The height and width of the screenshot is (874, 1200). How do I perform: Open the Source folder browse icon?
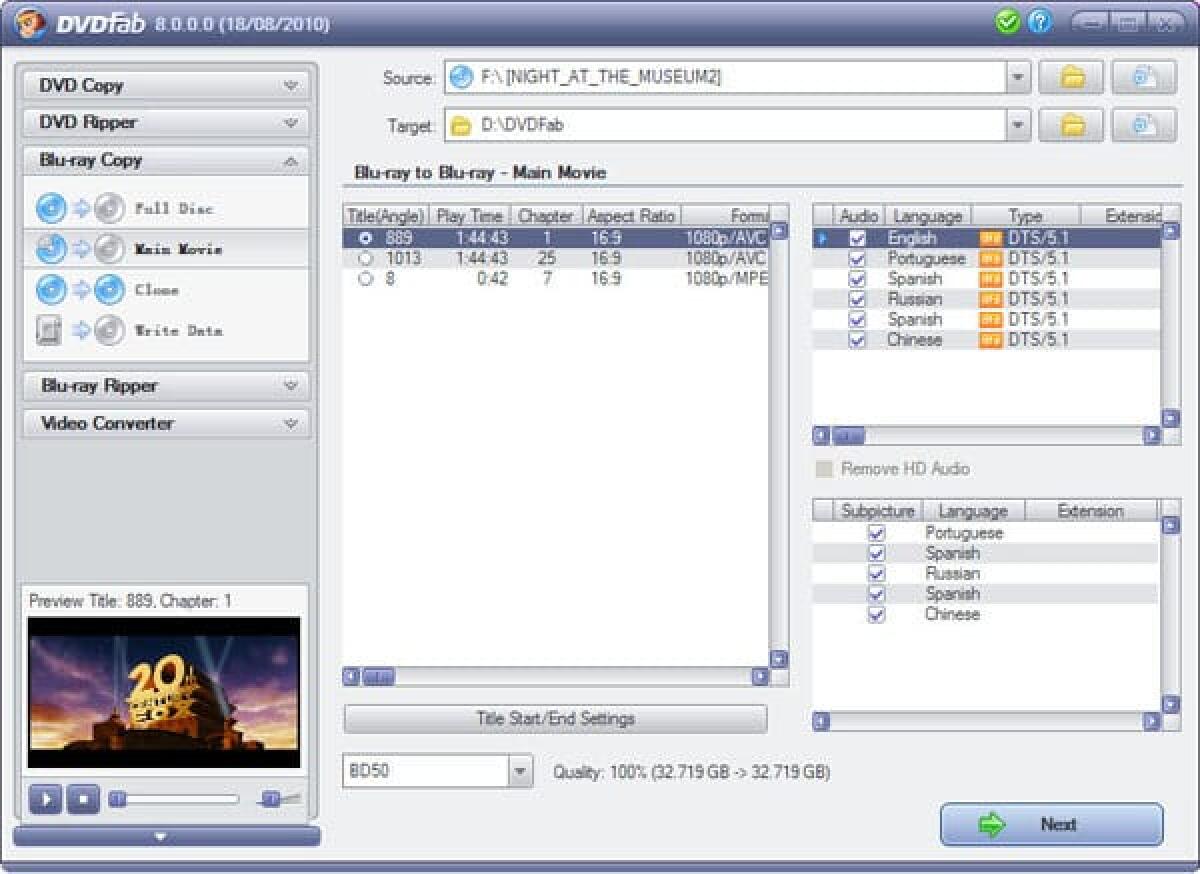(1070, 77)
